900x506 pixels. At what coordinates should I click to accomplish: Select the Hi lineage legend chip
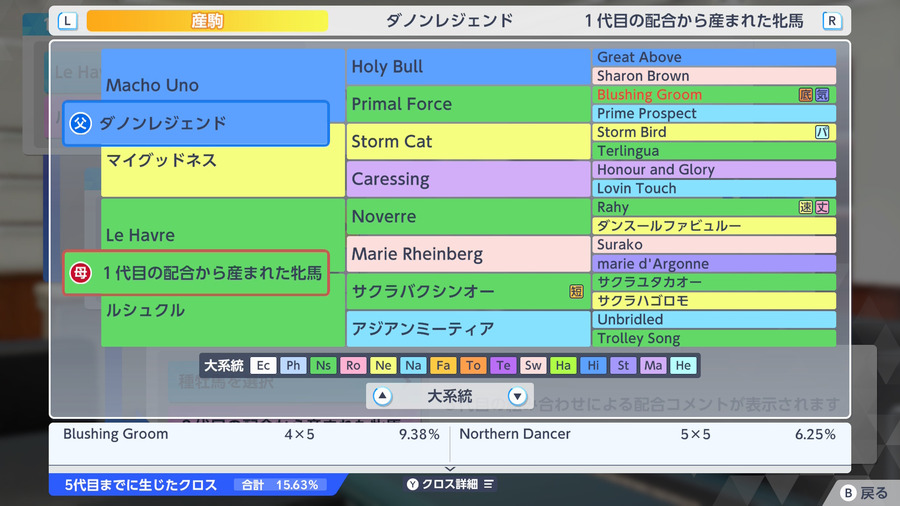(593, 365)
